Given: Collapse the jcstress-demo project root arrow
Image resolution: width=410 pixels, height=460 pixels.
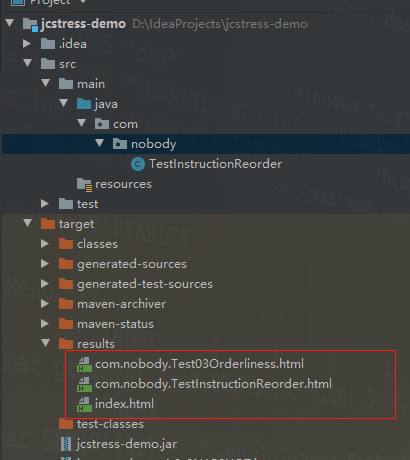Looking at the screenshot, I should pos(10,23).
